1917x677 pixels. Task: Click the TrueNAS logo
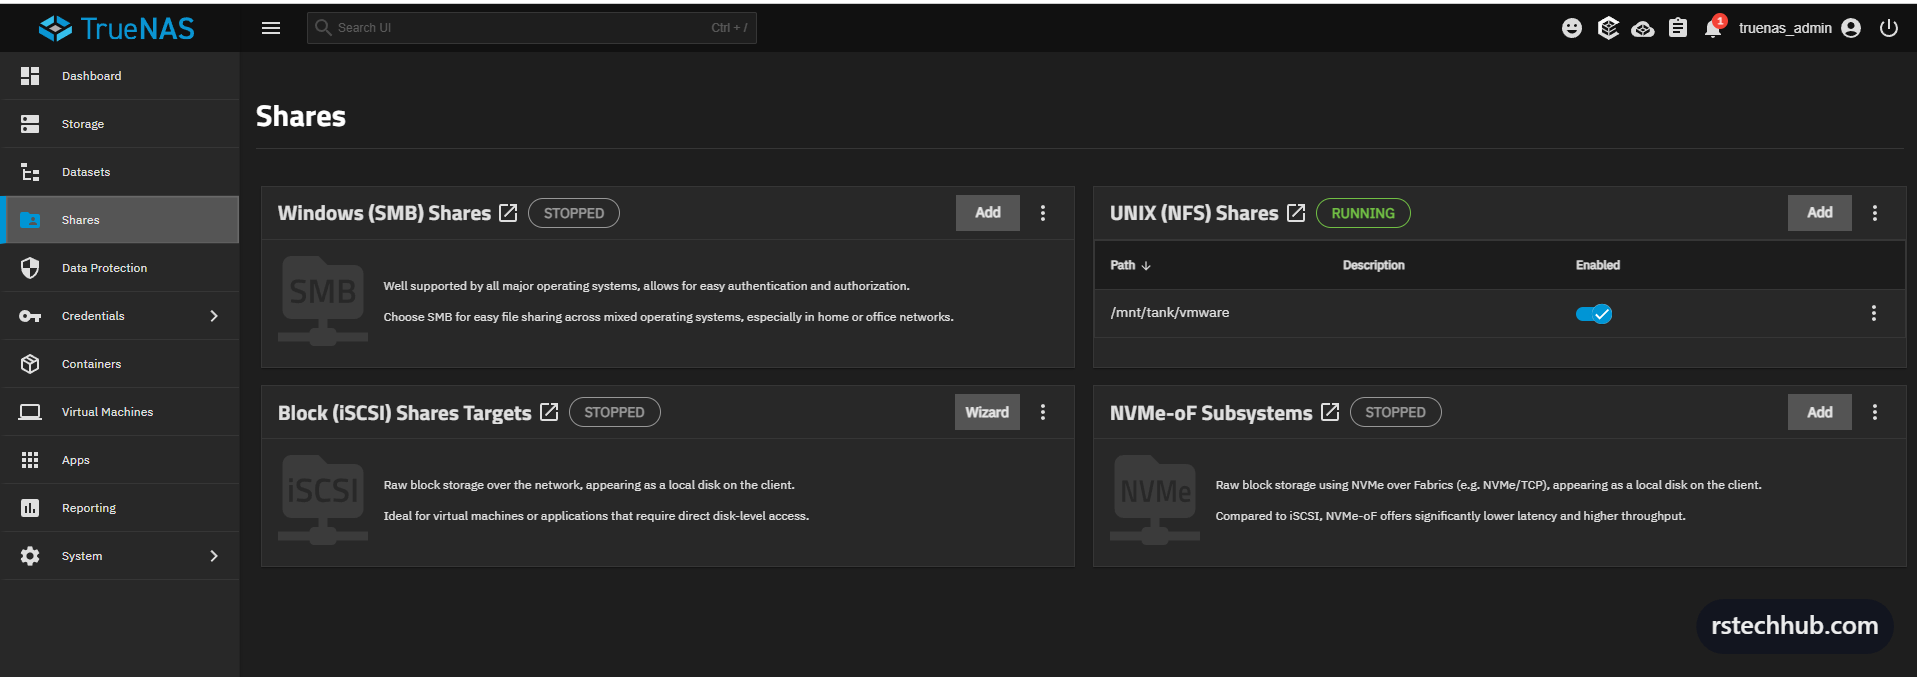coord(117,28)
